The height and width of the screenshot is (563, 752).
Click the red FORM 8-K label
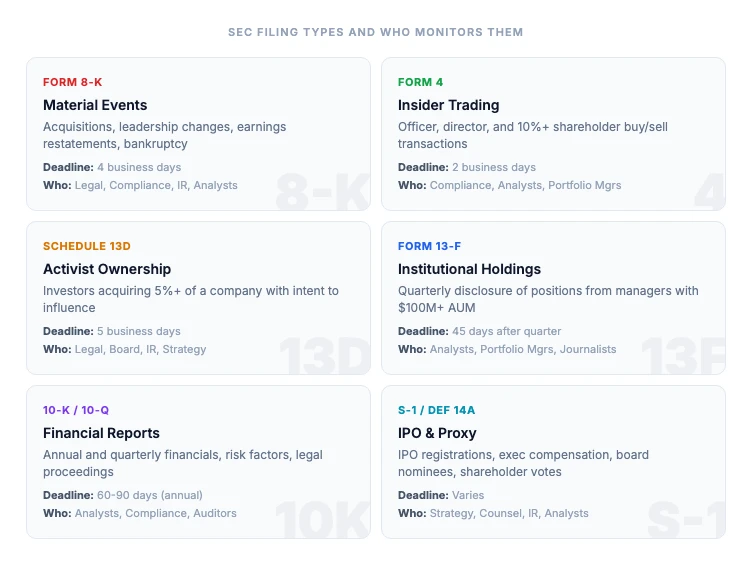pyautogui.click(x=72, y=82)
